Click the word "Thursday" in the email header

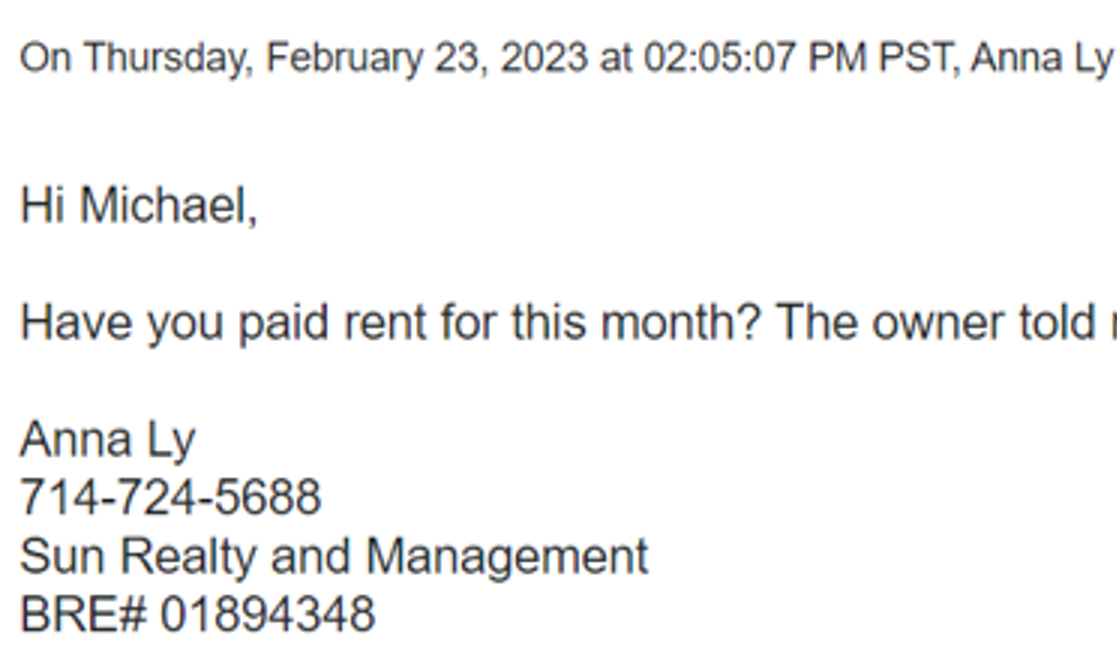point(169,59)
